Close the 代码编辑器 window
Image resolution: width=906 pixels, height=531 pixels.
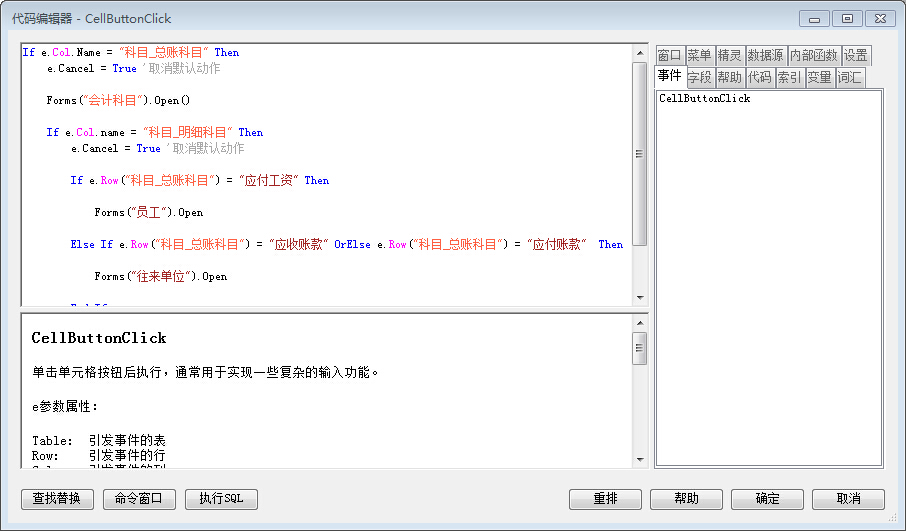[881, 19]
